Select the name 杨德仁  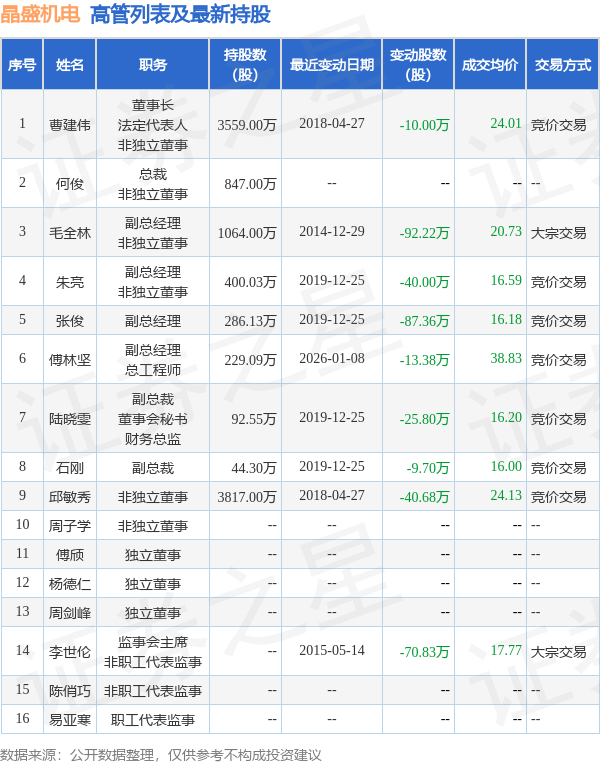pyautogui.click(x=70, y=584)
